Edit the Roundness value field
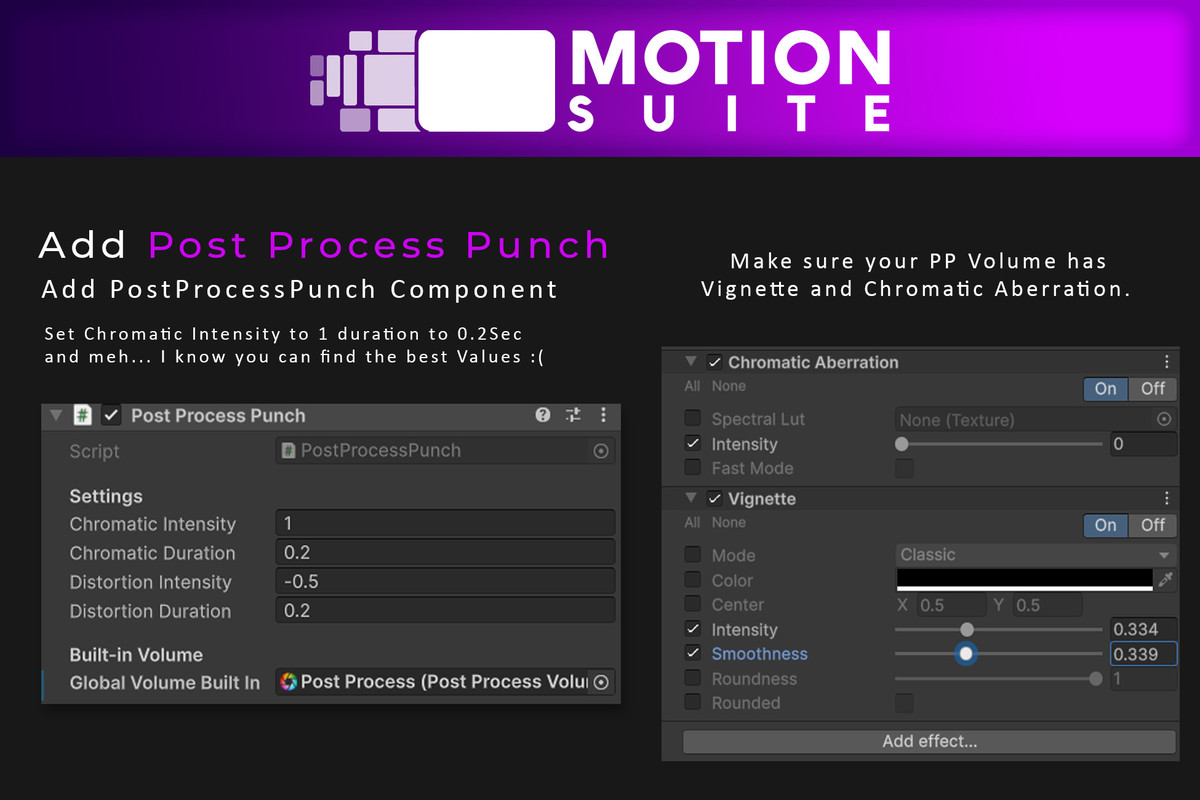1200x800 pixels. [x=1143, y=679]
